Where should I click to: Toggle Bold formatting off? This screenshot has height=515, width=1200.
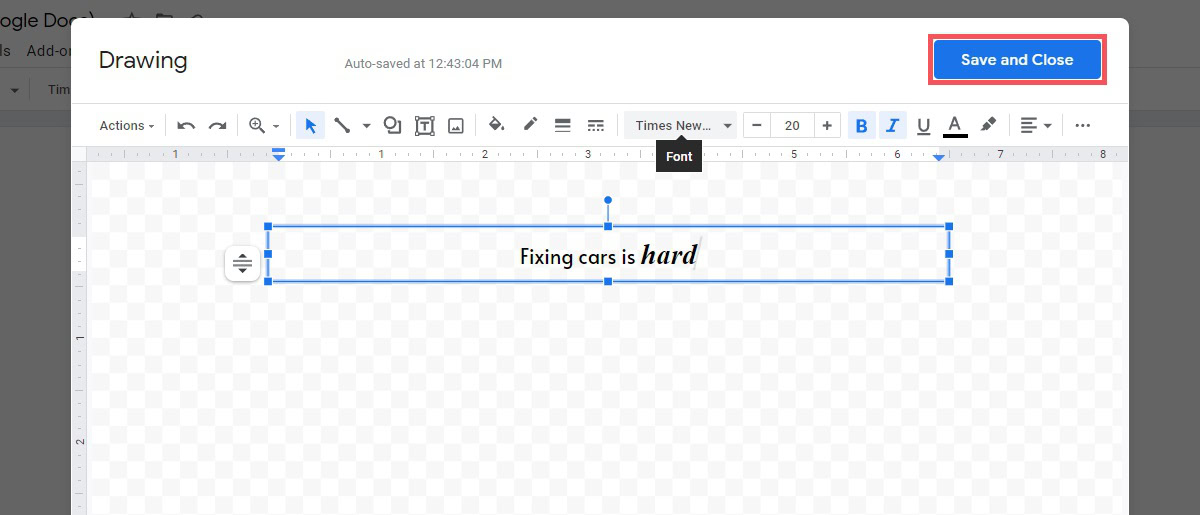[x=861, y=125]
